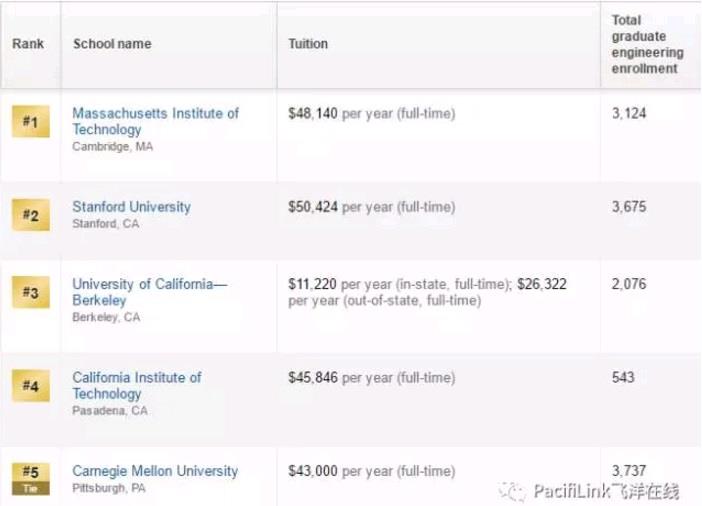Open University of California—Berkeley link

click(x=149, y=293)
